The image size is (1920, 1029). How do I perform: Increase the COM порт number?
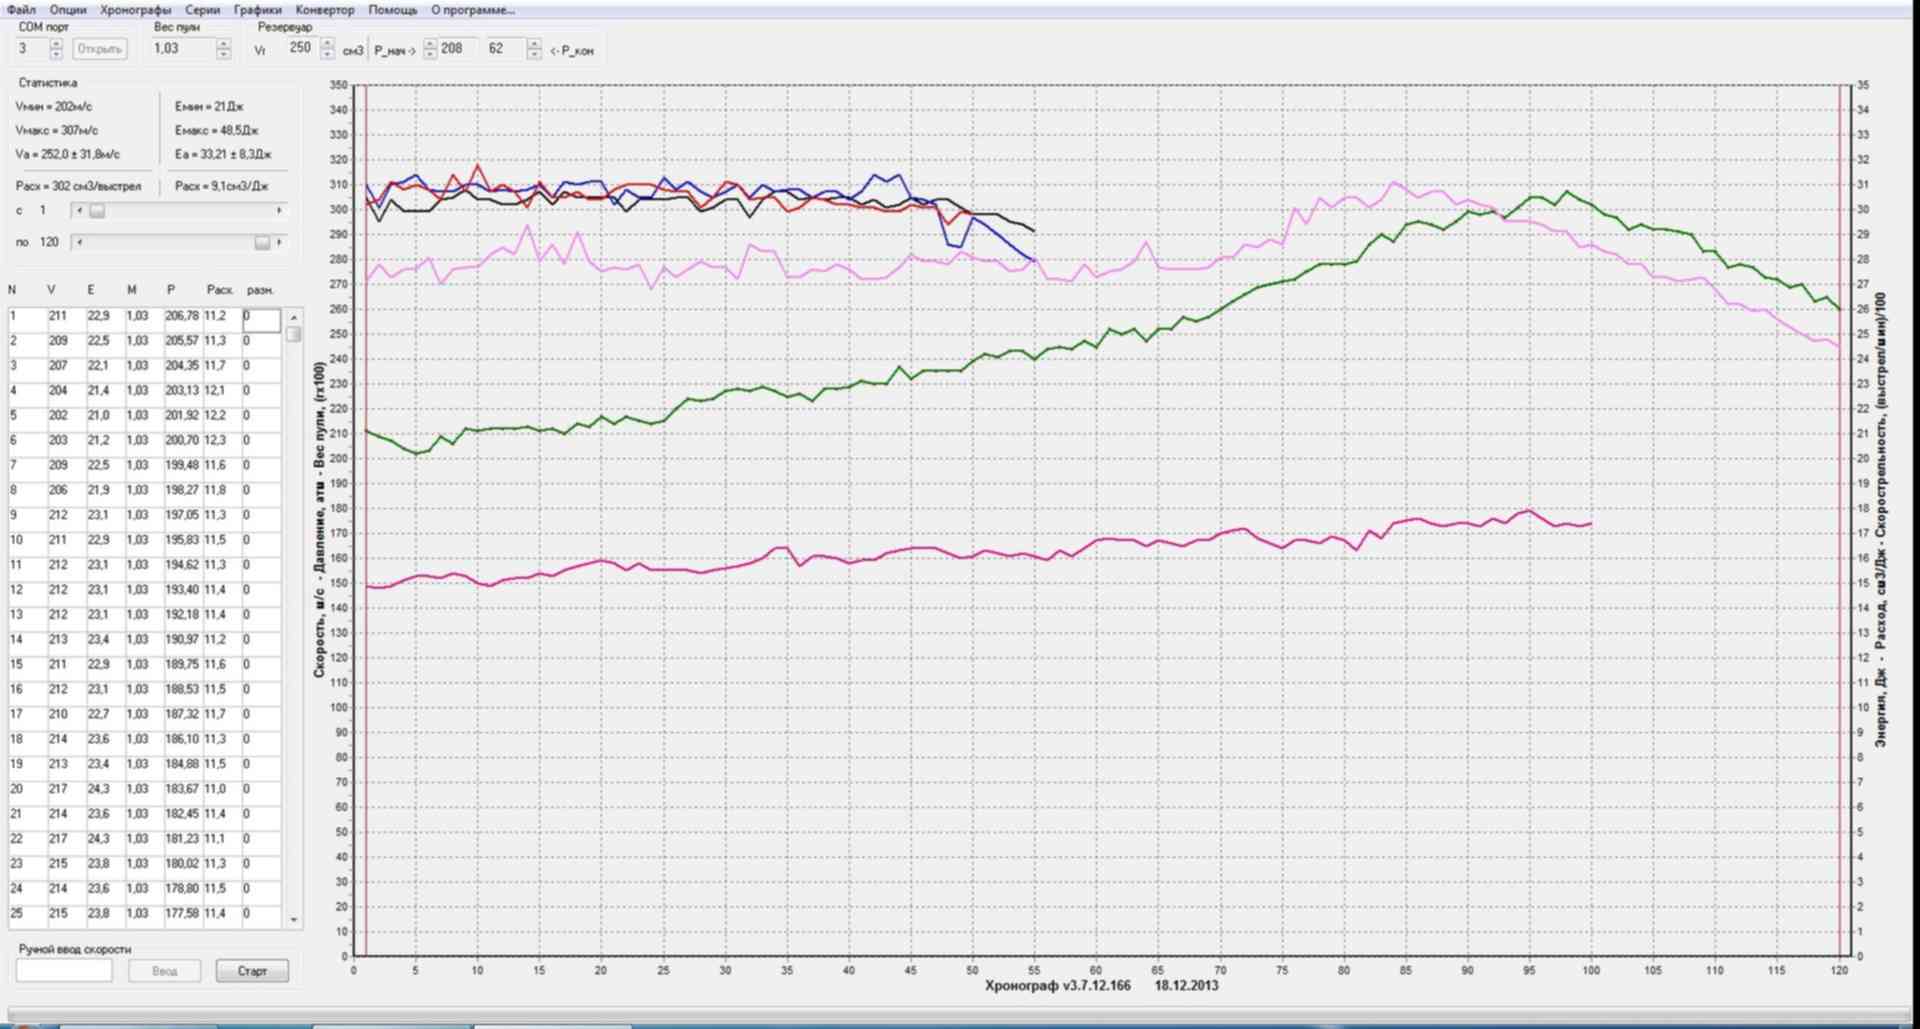click(x=56, y=44)
